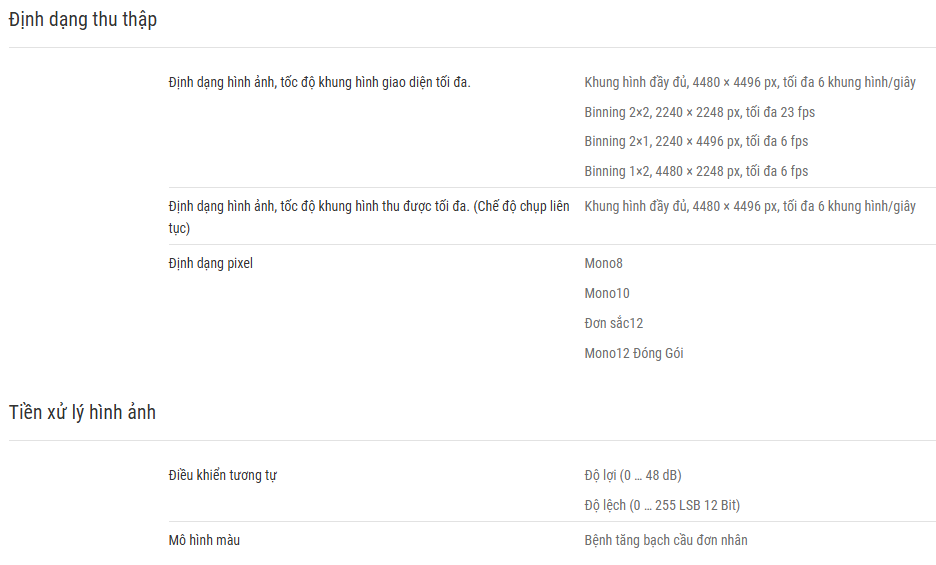The image size is (936, 565).
Task: Click the 'Đơn sắc12' pixel format value
Action: 614,323
